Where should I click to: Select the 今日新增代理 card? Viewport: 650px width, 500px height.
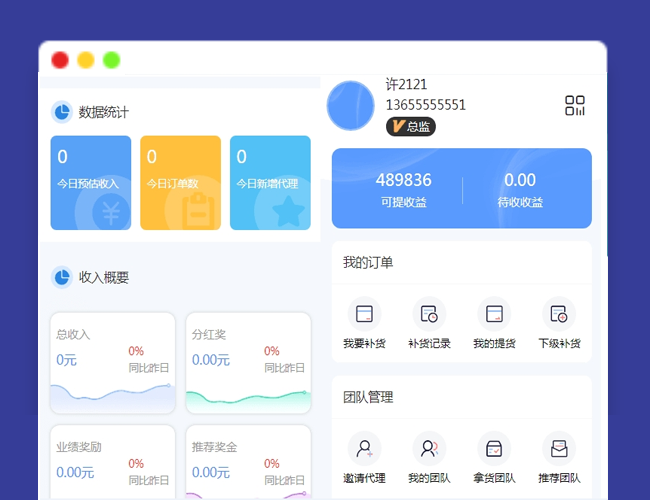(270, 183)
